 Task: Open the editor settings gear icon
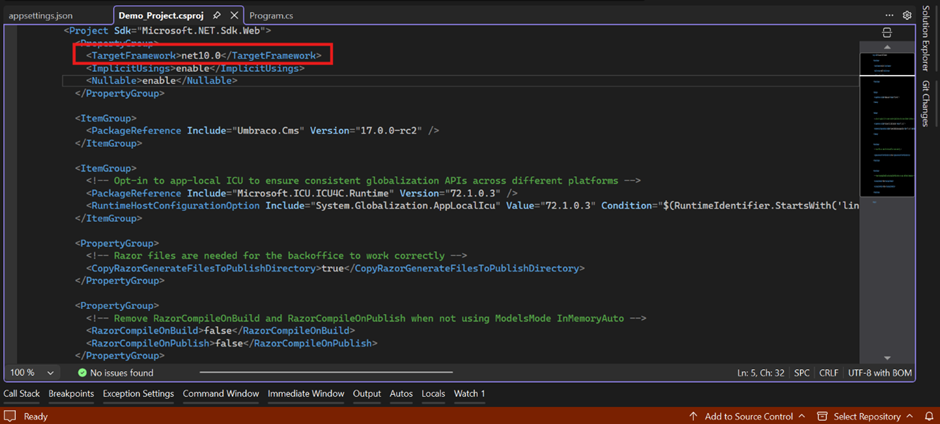tap(907, 16)
